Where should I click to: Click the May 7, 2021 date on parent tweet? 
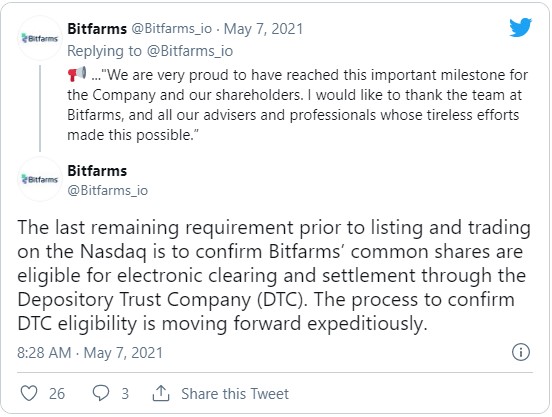point(263,29)
